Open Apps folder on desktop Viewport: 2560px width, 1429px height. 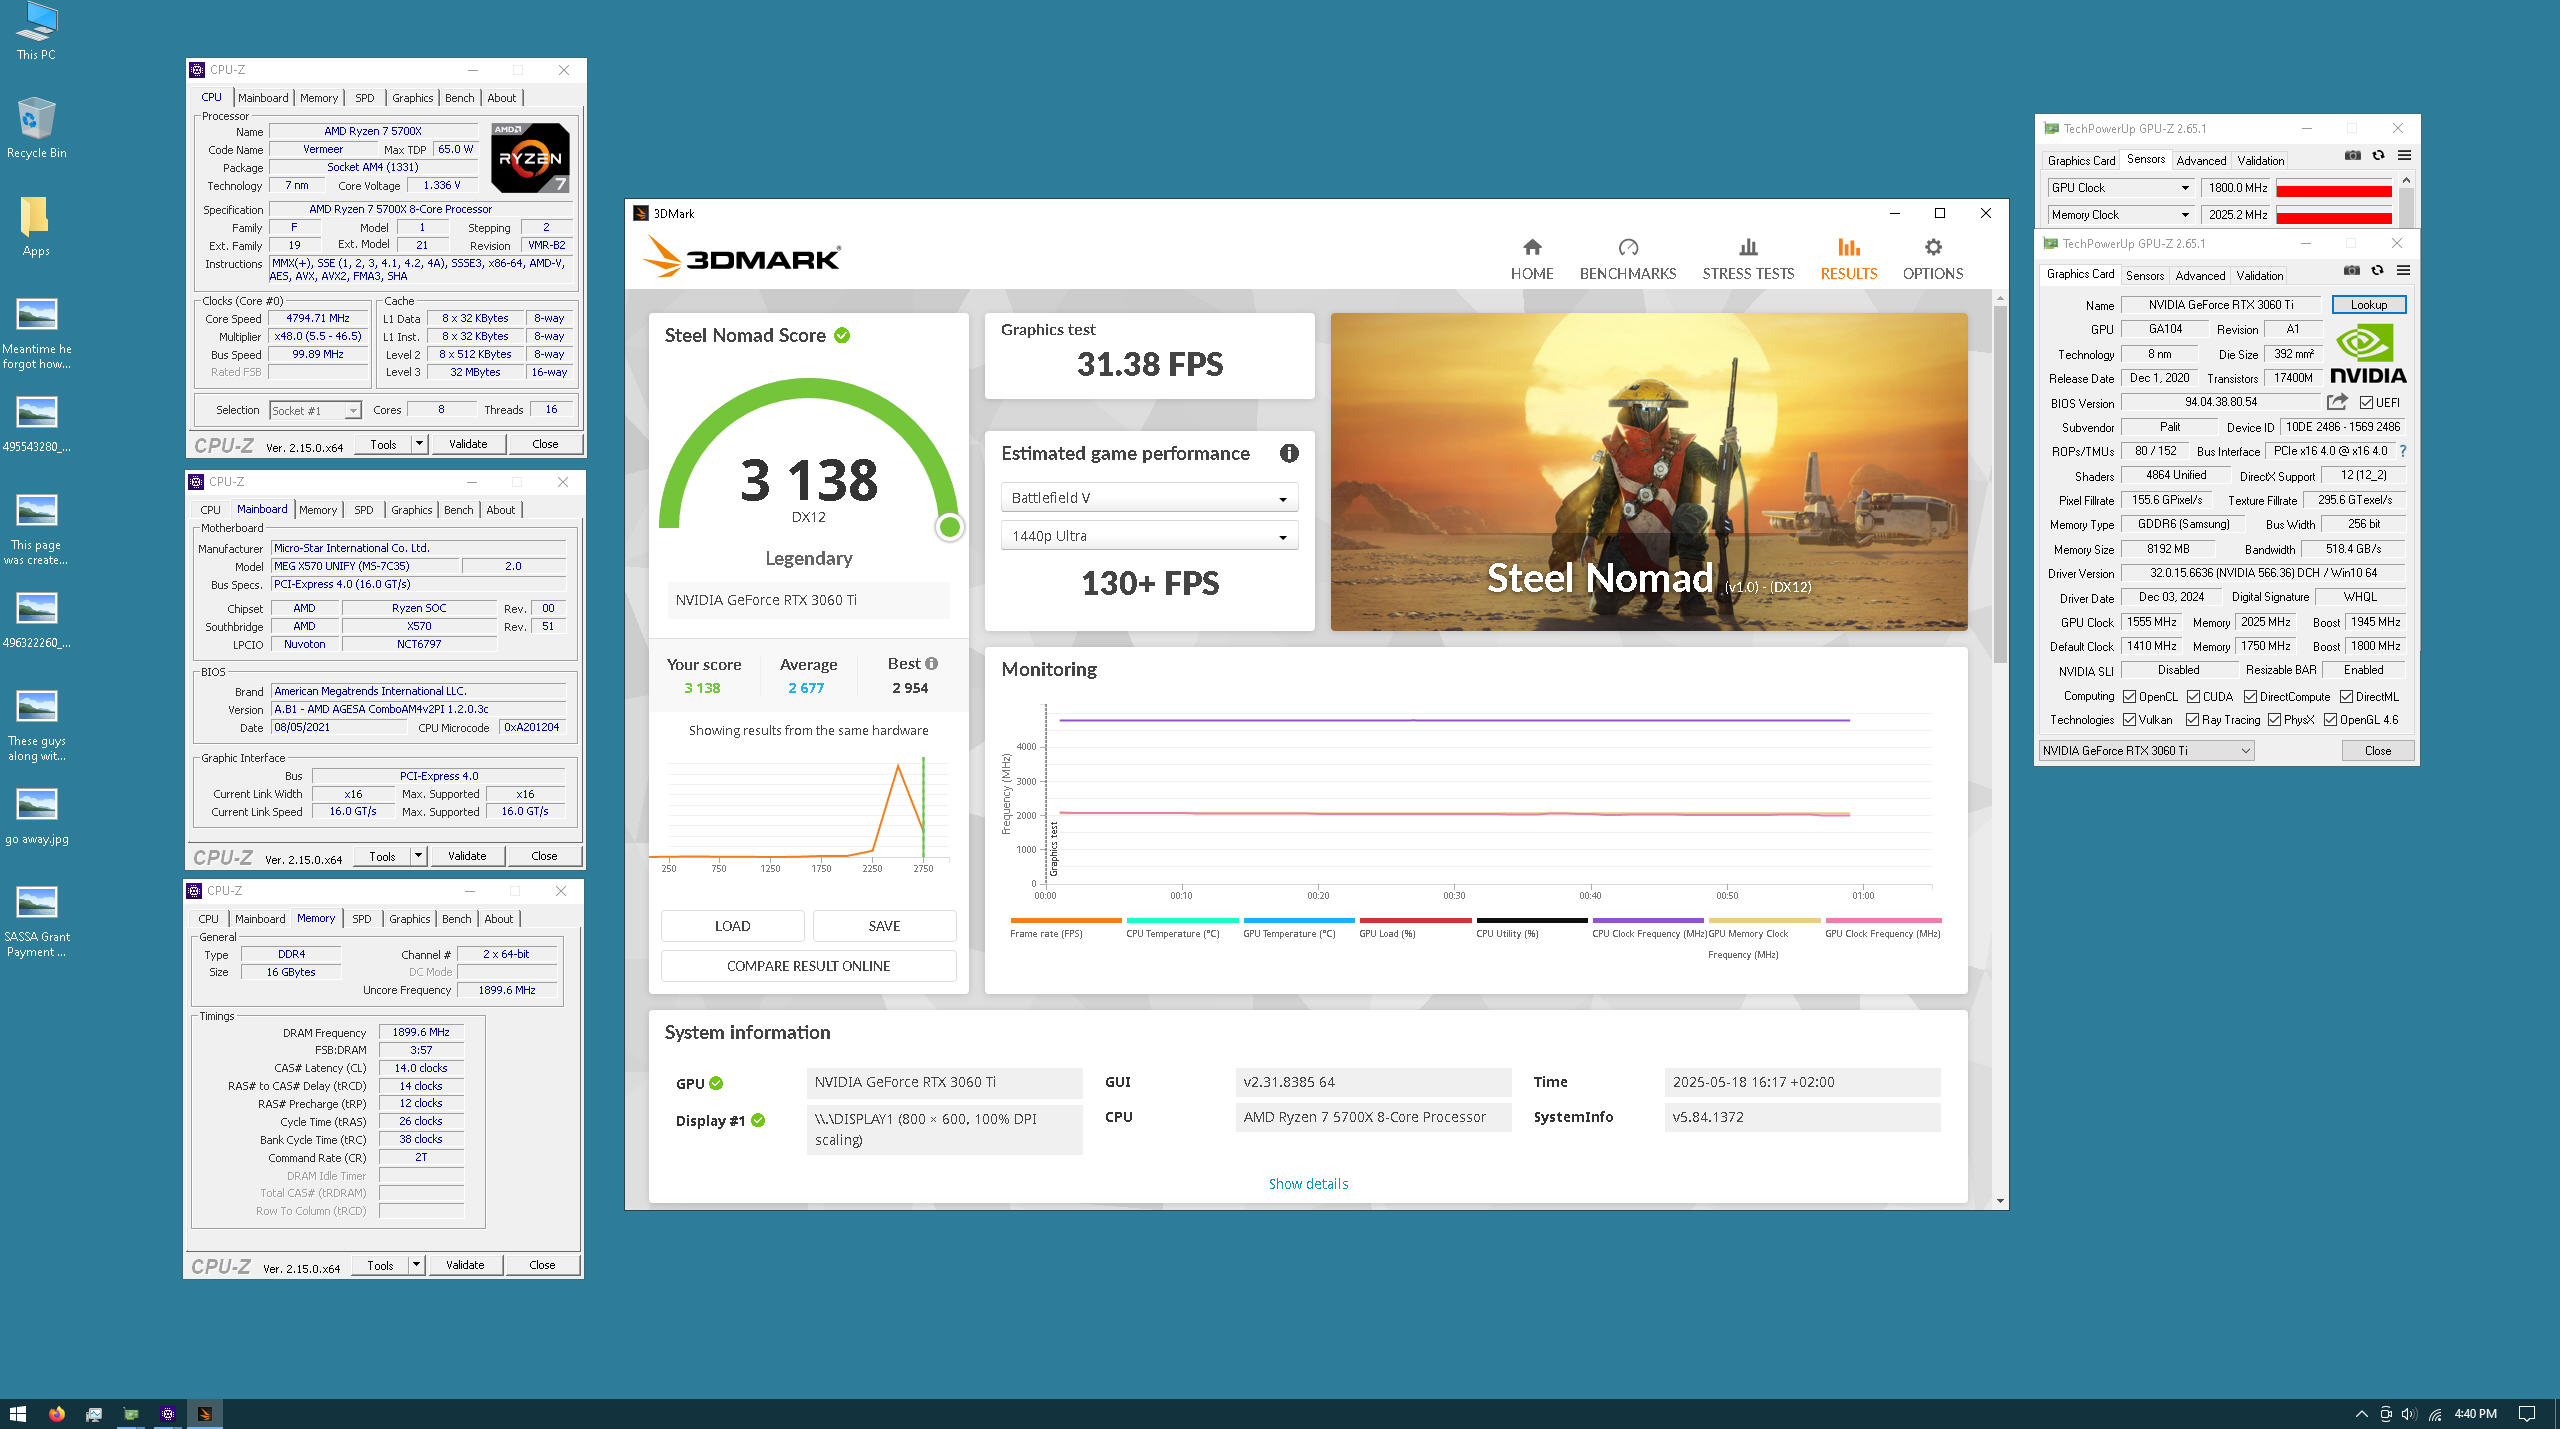point(36,226)
